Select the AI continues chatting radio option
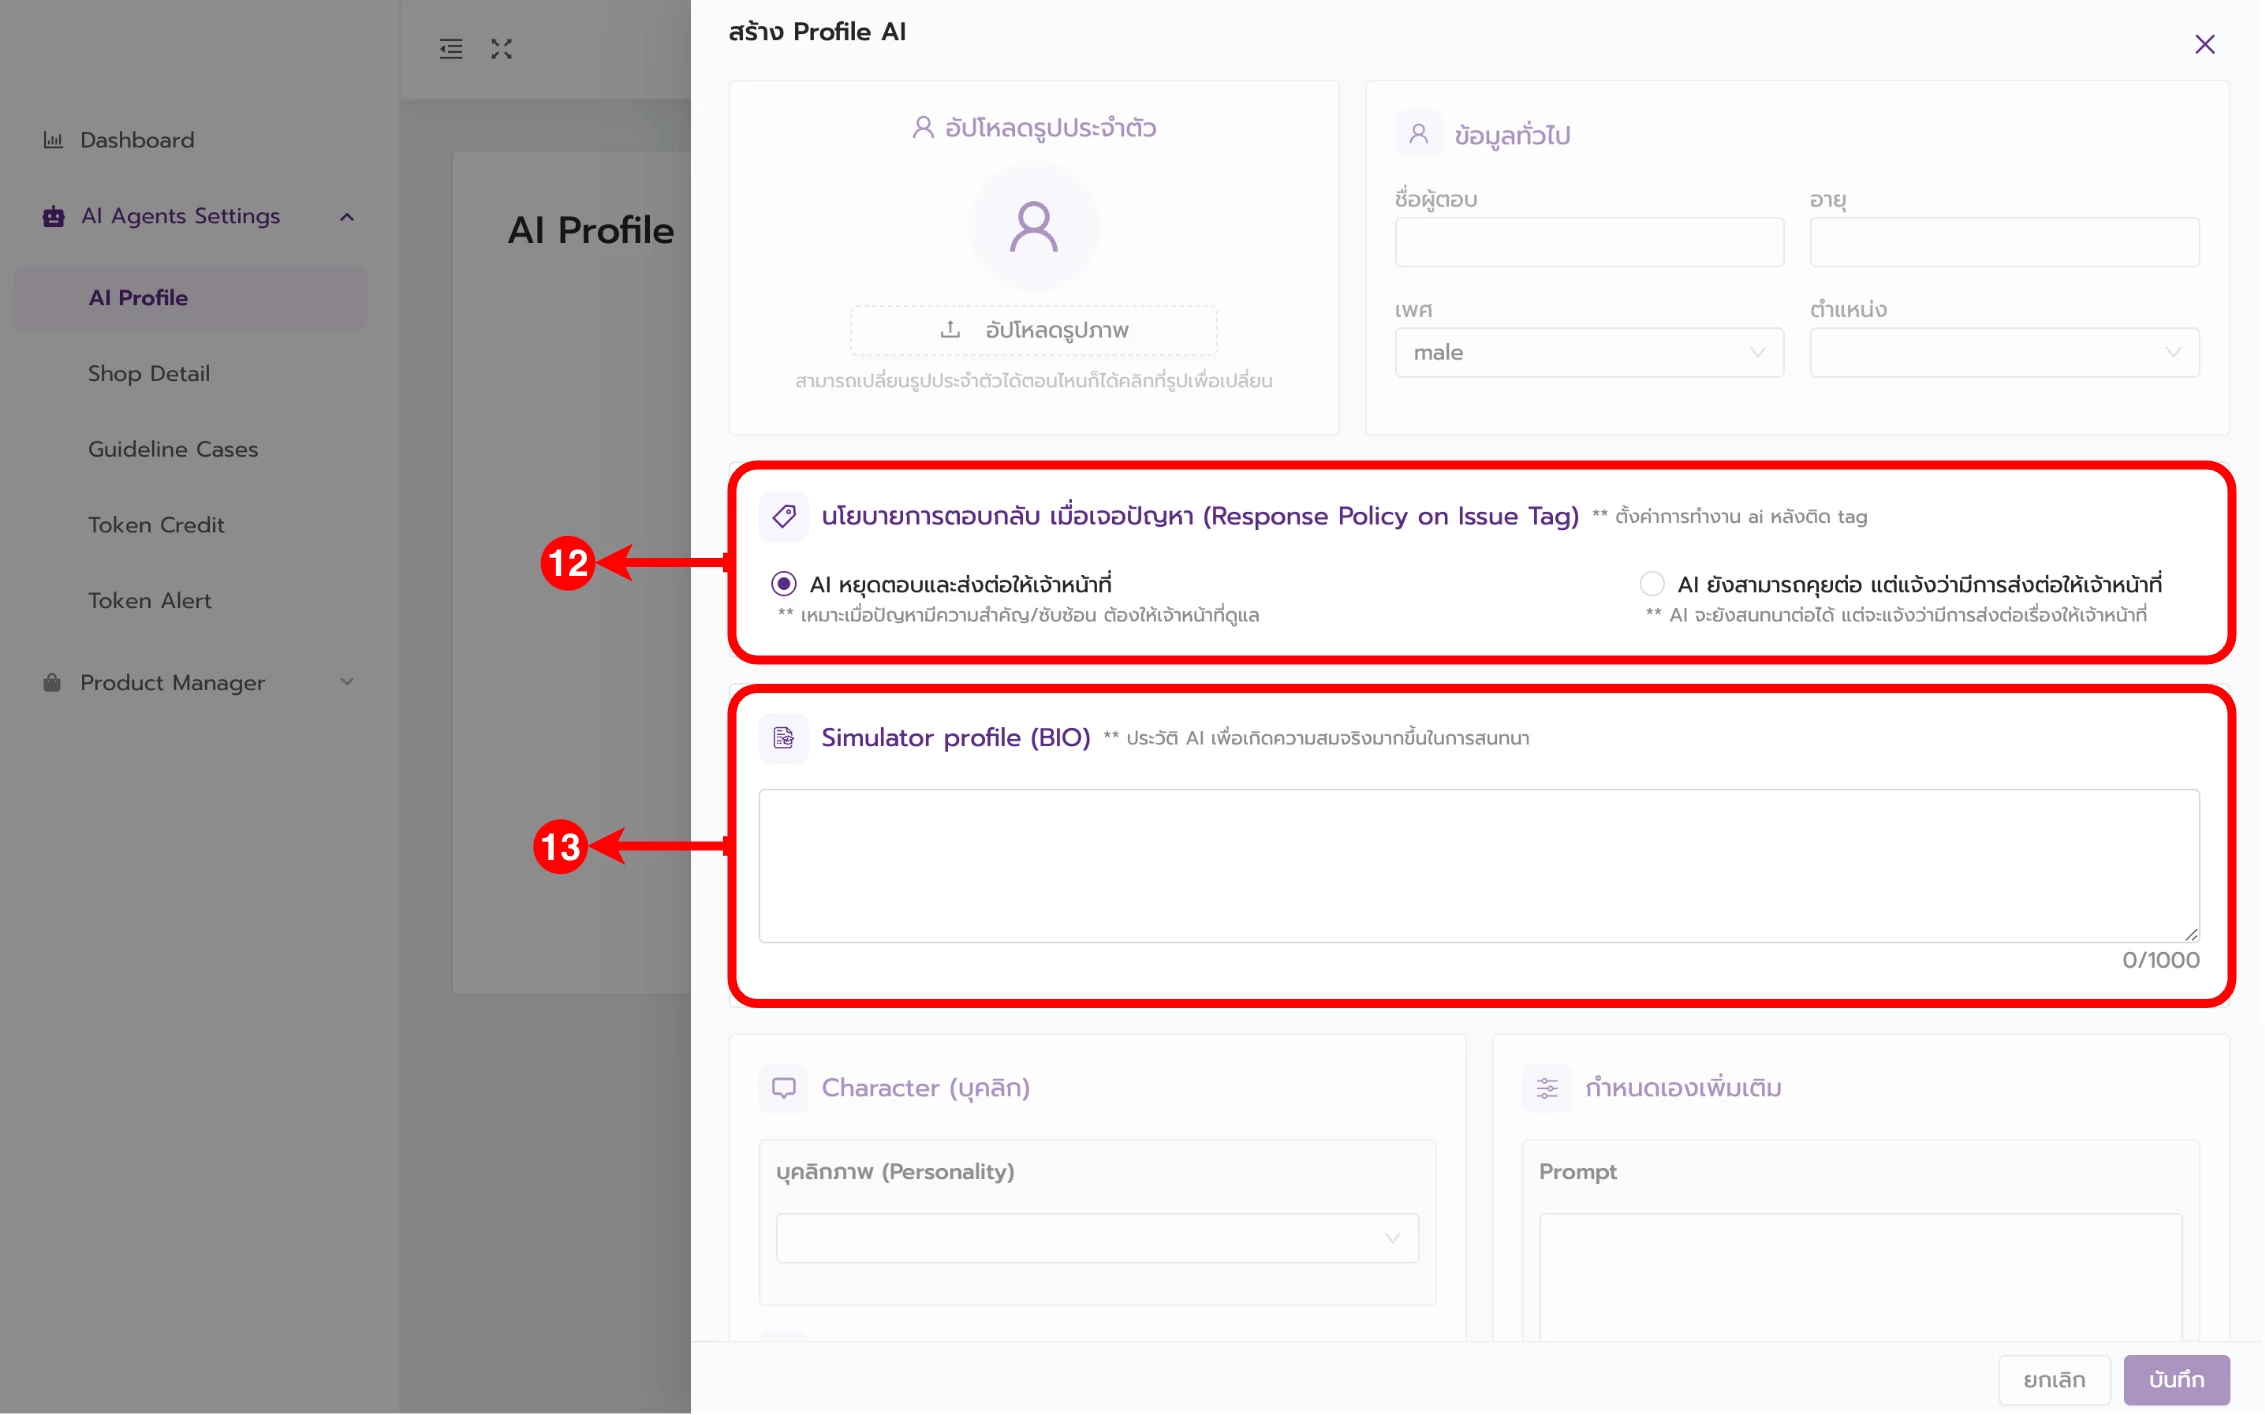The image size is (2265, 1415). point(1652,584)
